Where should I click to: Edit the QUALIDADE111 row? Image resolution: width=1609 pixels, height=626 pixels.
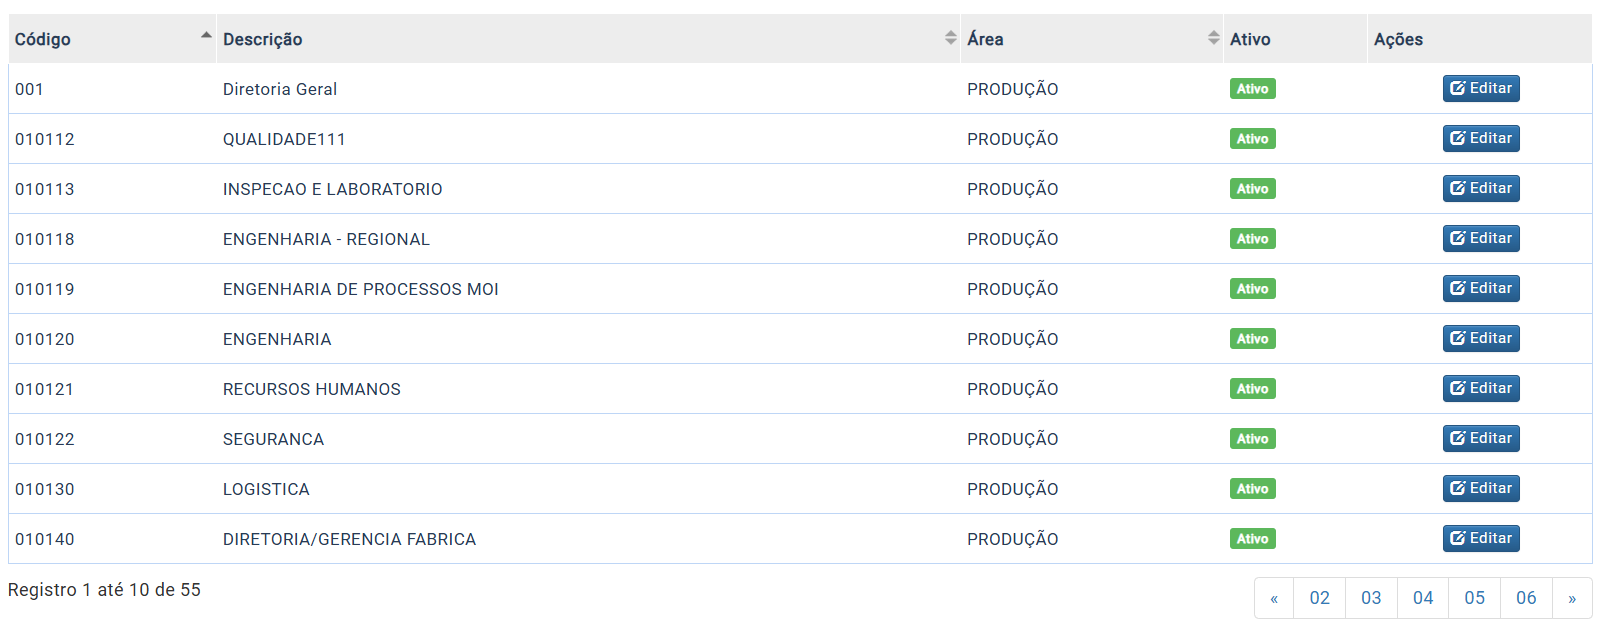click(x=1481, y=138)
